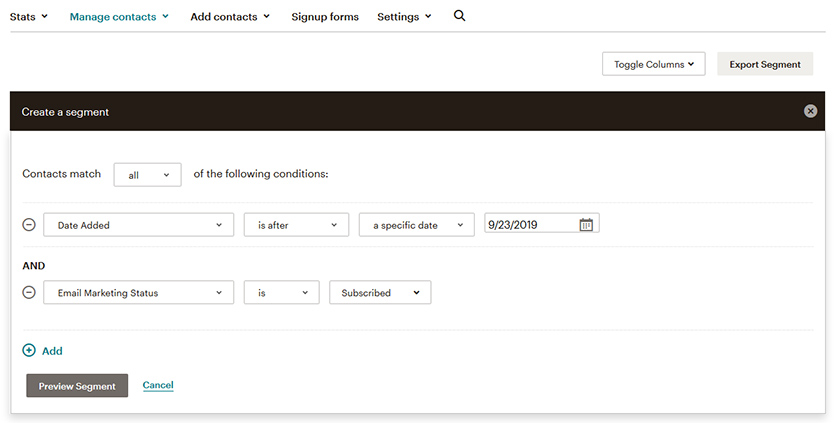835x423 pixels.
Task: Open the Toggle Columns dropdown
Action: tap(654, 64)
